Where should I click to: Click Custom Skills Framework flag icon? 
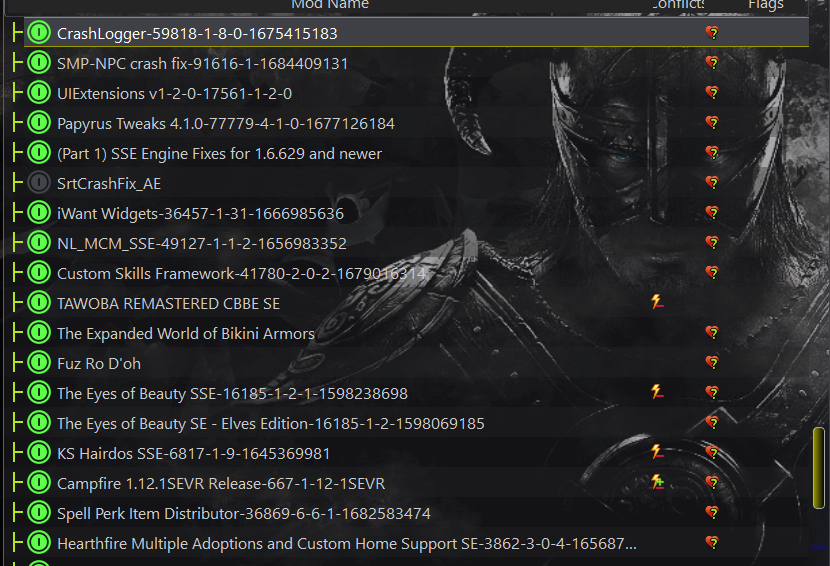tap(712, 273)
